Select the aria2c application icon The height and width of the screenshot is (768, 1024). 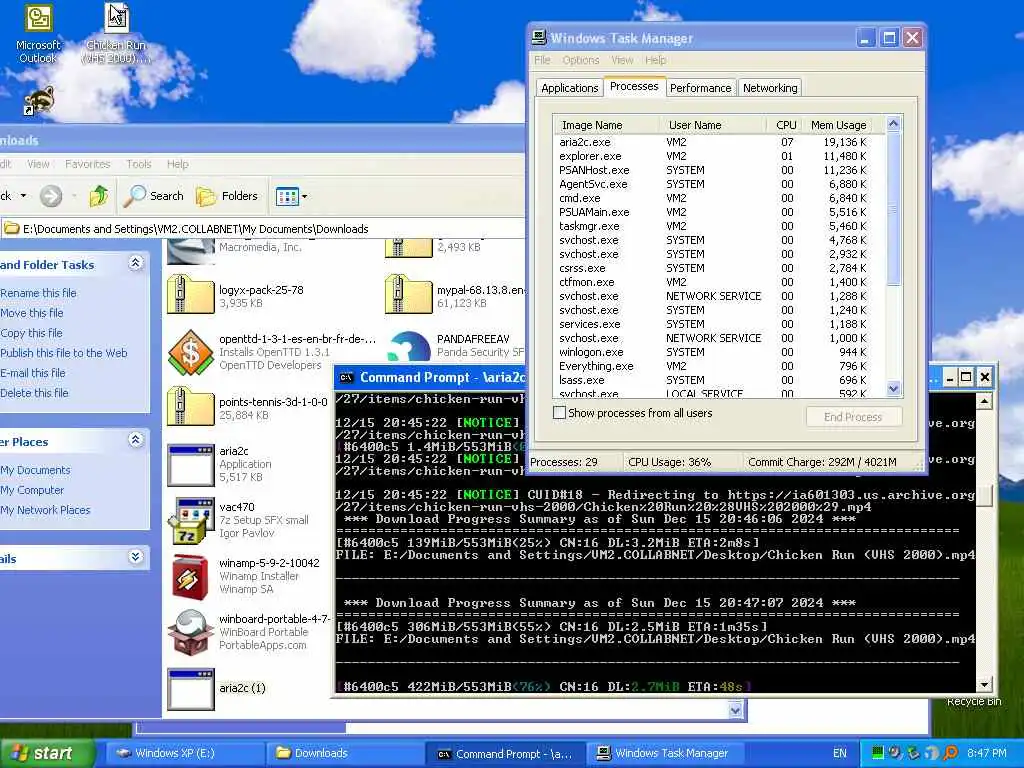(190, 466)
